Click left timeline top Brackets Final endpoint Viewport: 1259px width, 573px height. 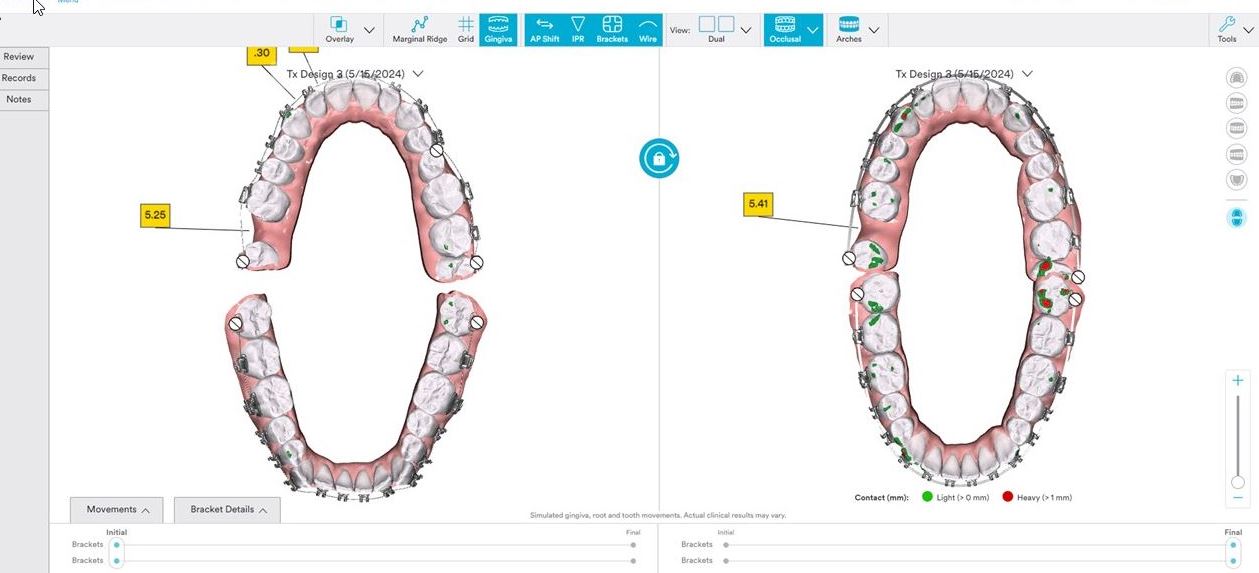click(x=633, y=545)
